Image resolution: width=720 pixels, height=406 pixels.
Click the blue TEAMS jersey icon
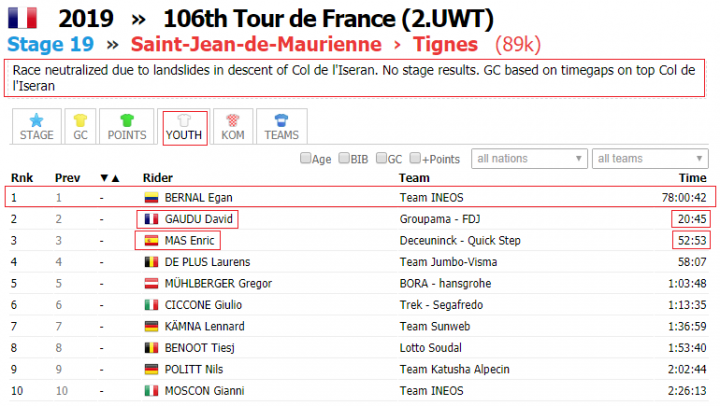(281, 120)
